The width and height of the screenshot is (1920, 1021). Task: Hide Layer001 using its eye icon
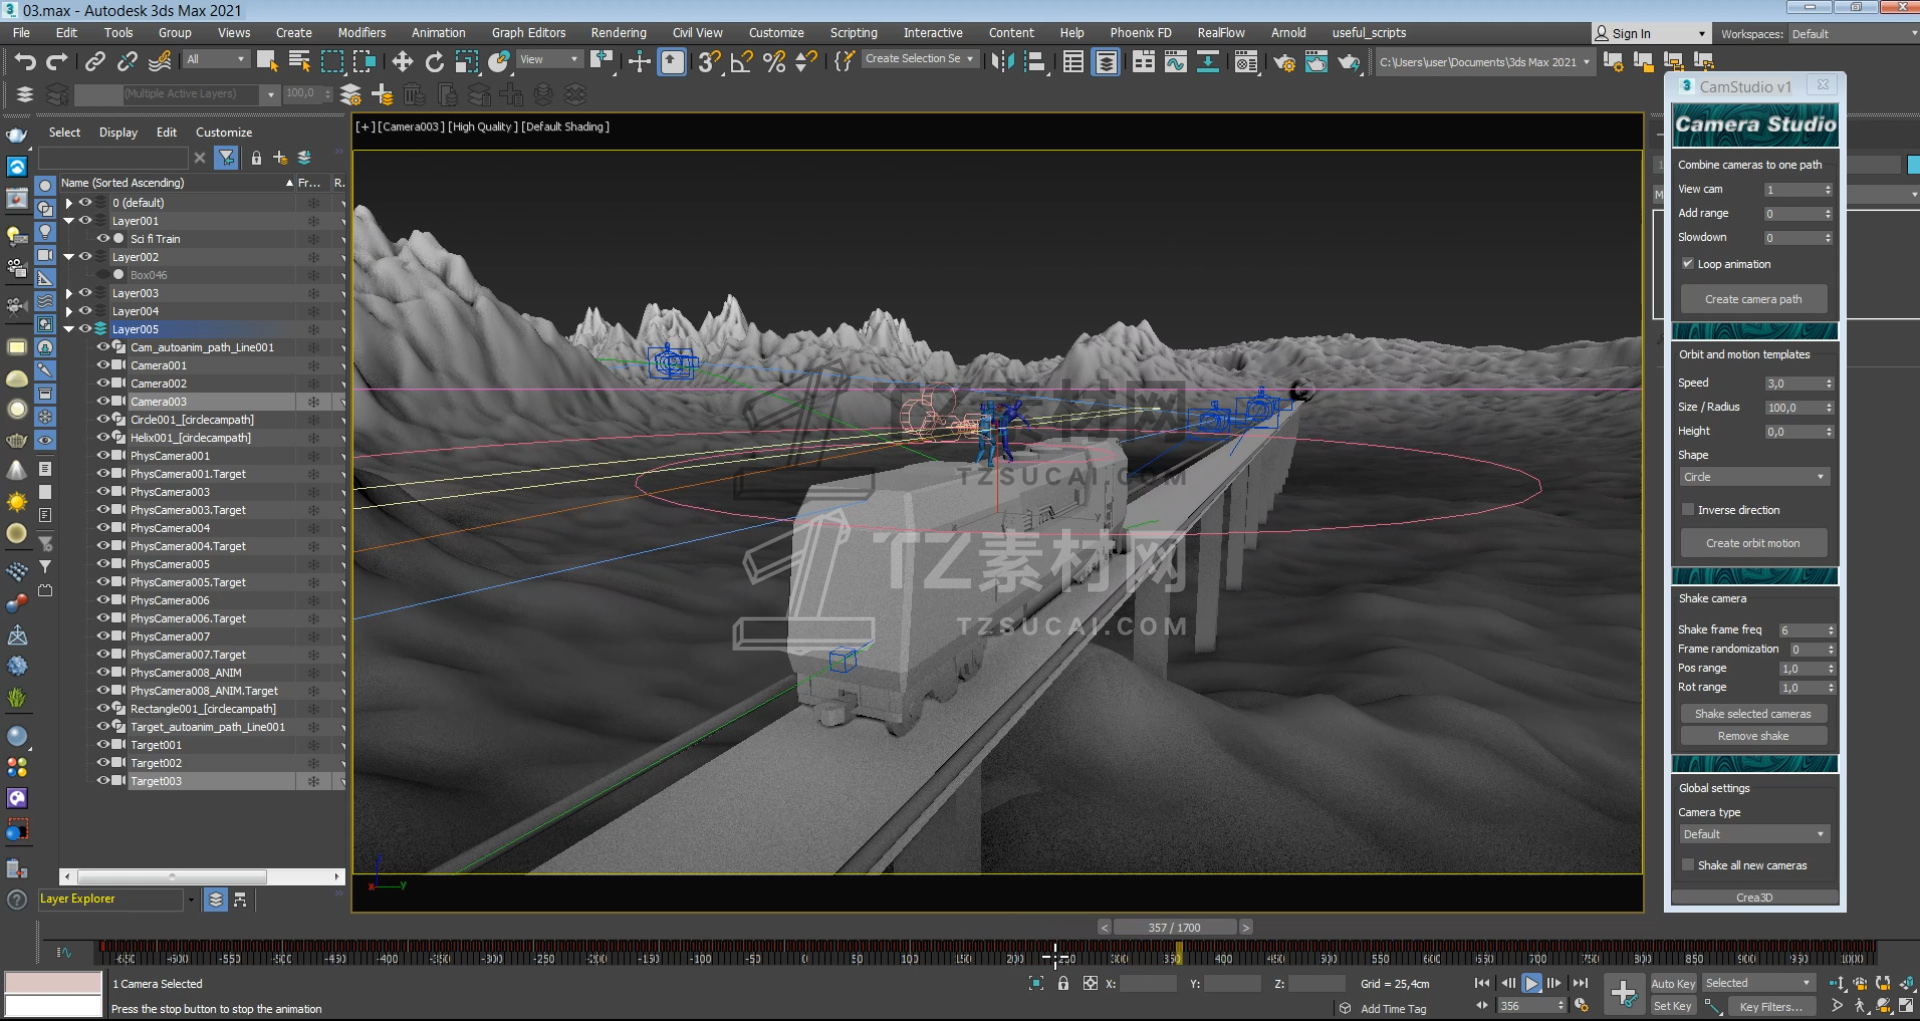[x=86, y=221]
